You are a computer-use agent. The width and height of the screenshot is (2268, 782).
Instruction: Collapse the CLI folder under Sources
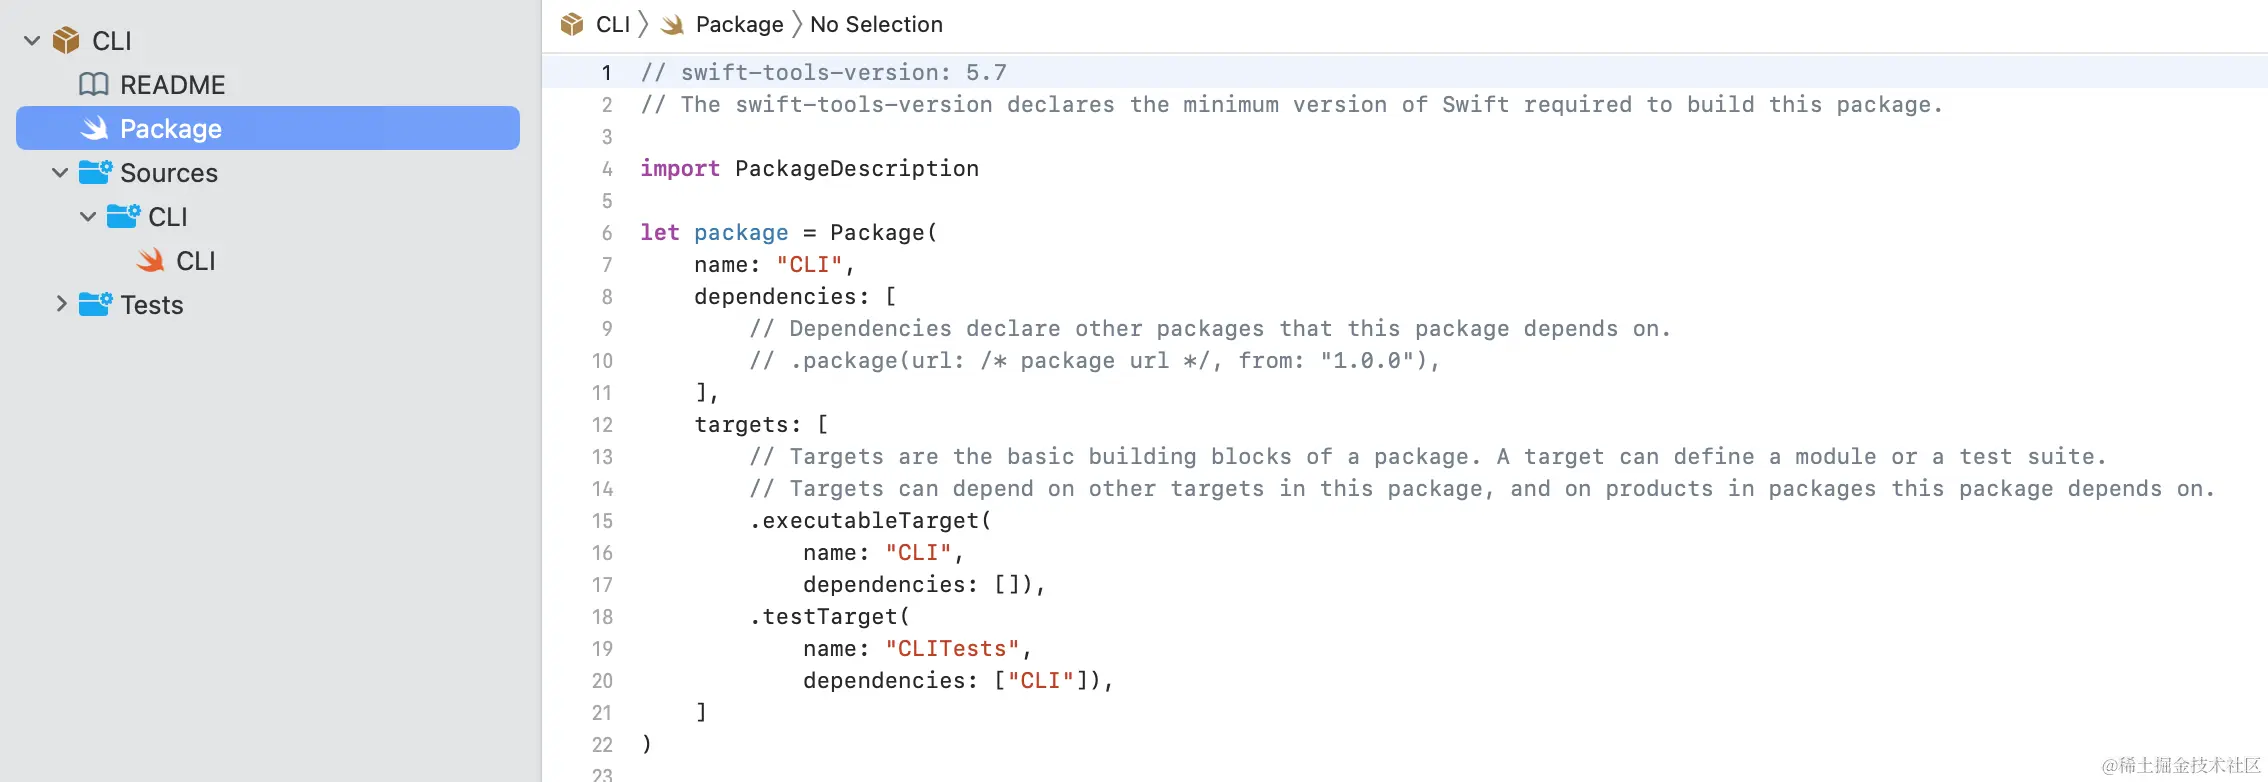(x=88, y=217)
